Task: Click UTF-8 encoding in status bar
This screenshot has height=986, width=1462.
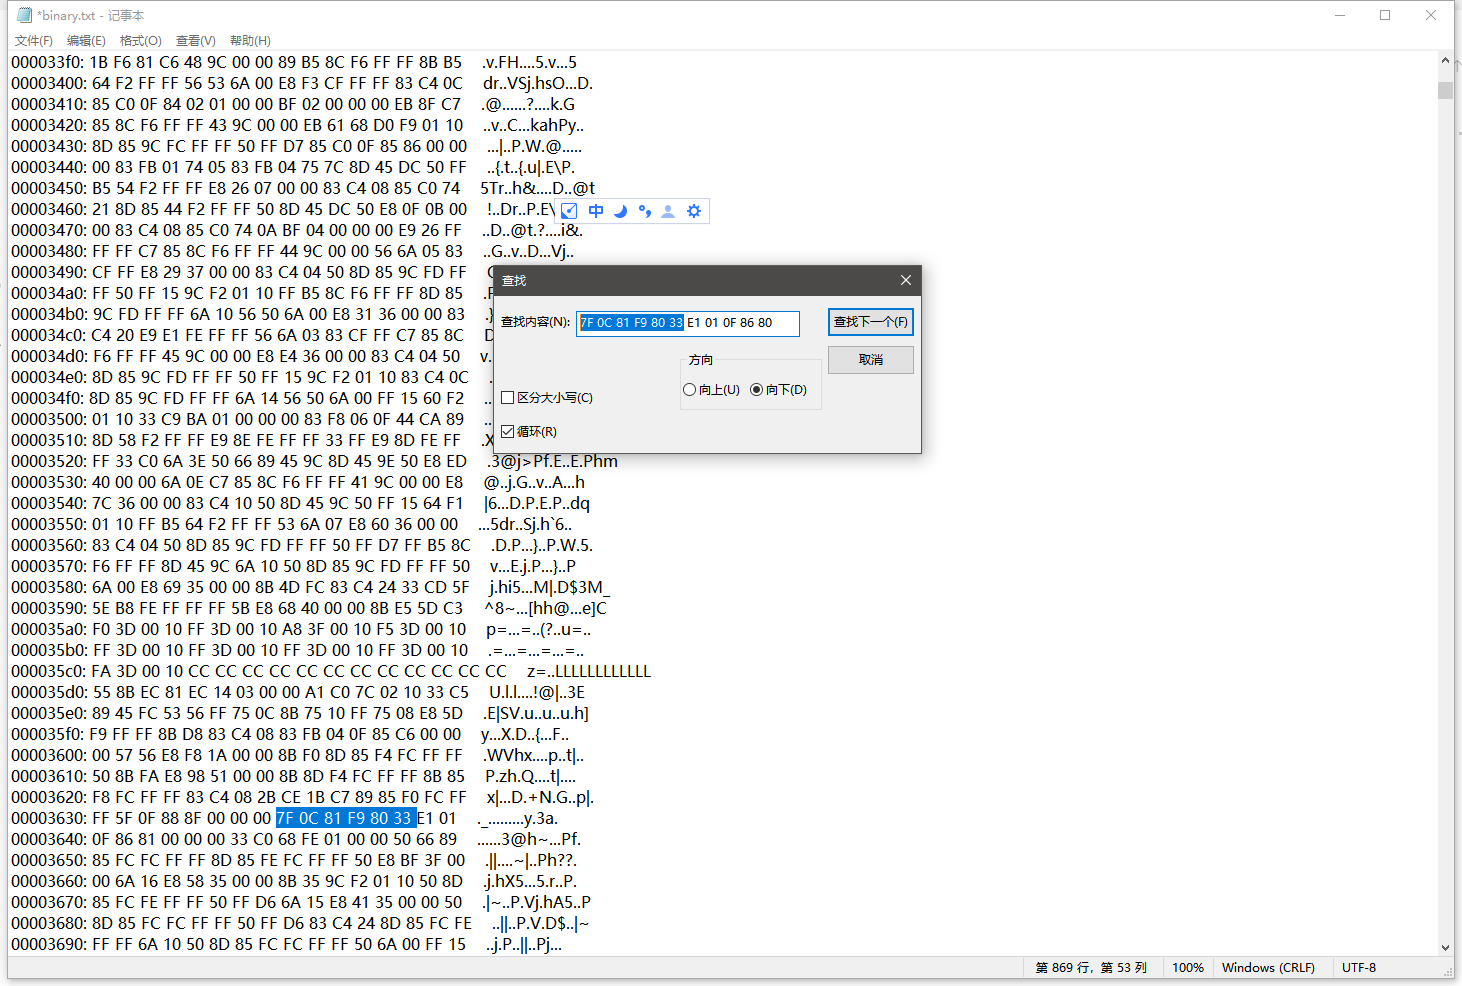Action: tap(1358, 968)
